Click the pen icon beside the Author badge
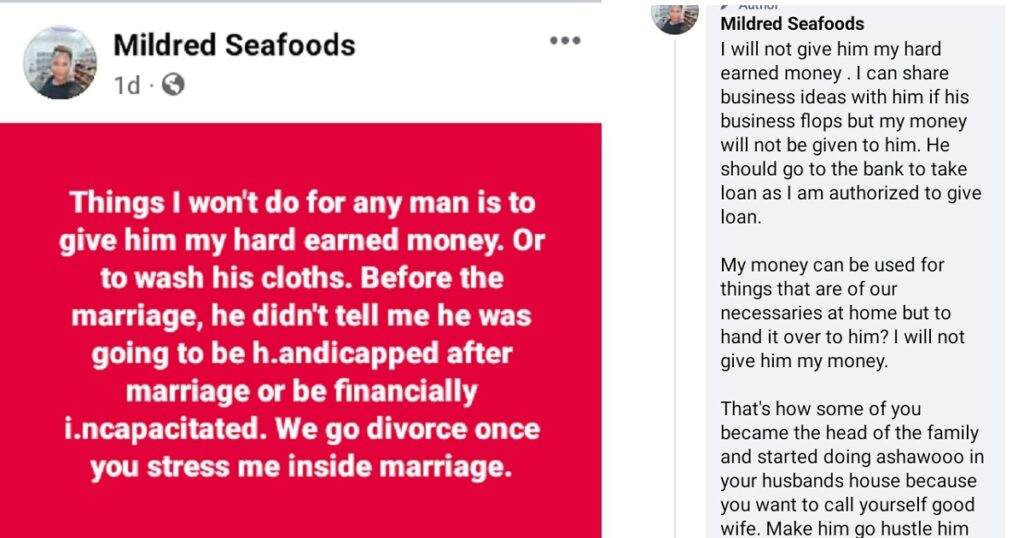Image resolution: width=1024 pixels, height=538 pixels. (726, 7)
